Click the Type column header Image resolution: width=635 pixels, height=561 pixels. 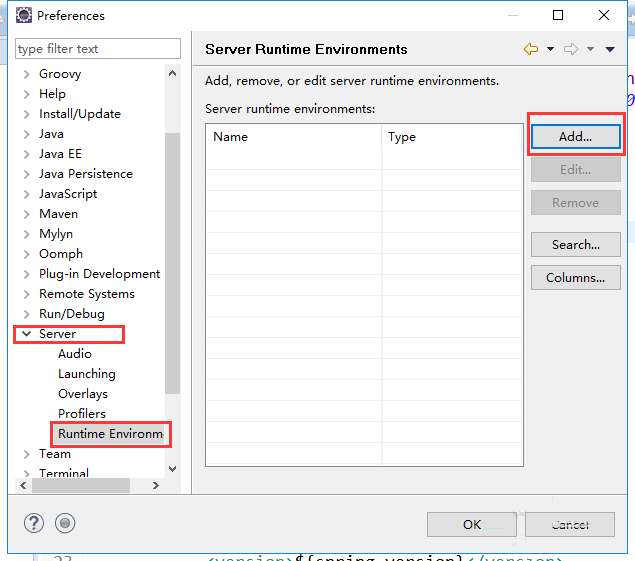pos(452,137)
